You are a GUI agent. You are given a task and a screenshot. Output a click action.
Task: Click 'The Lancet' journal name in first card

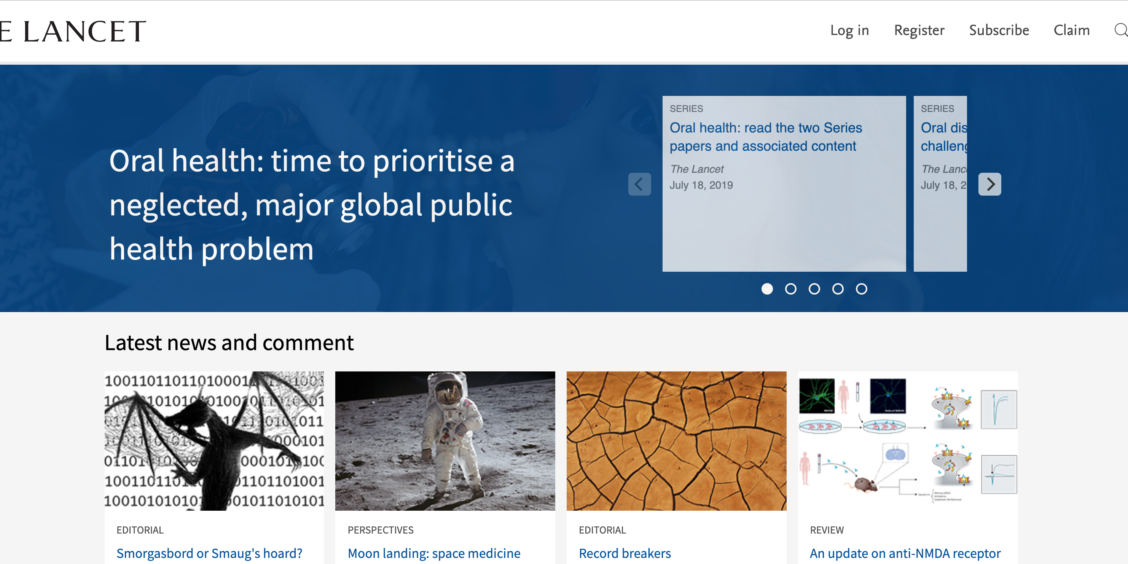(696, 169)
